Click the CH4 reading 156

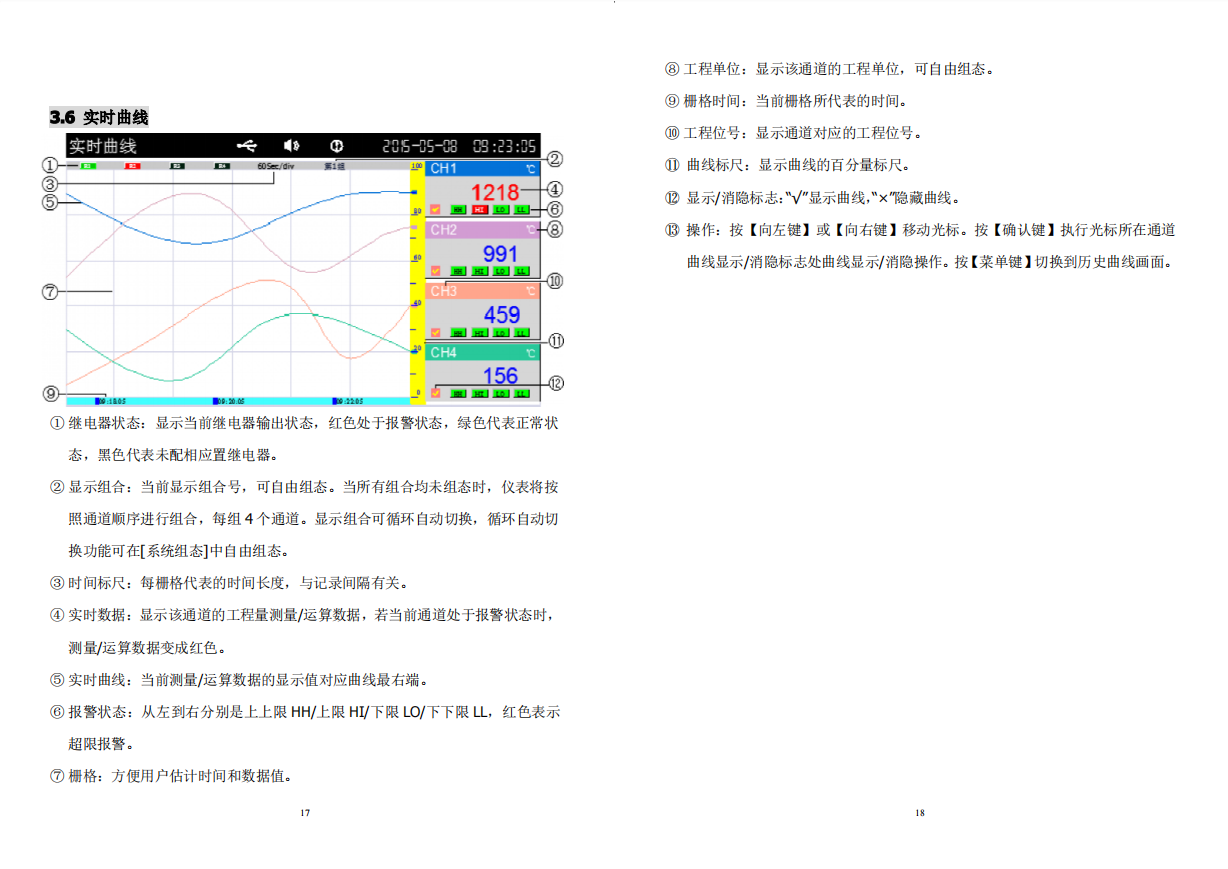tap(501, 375)
